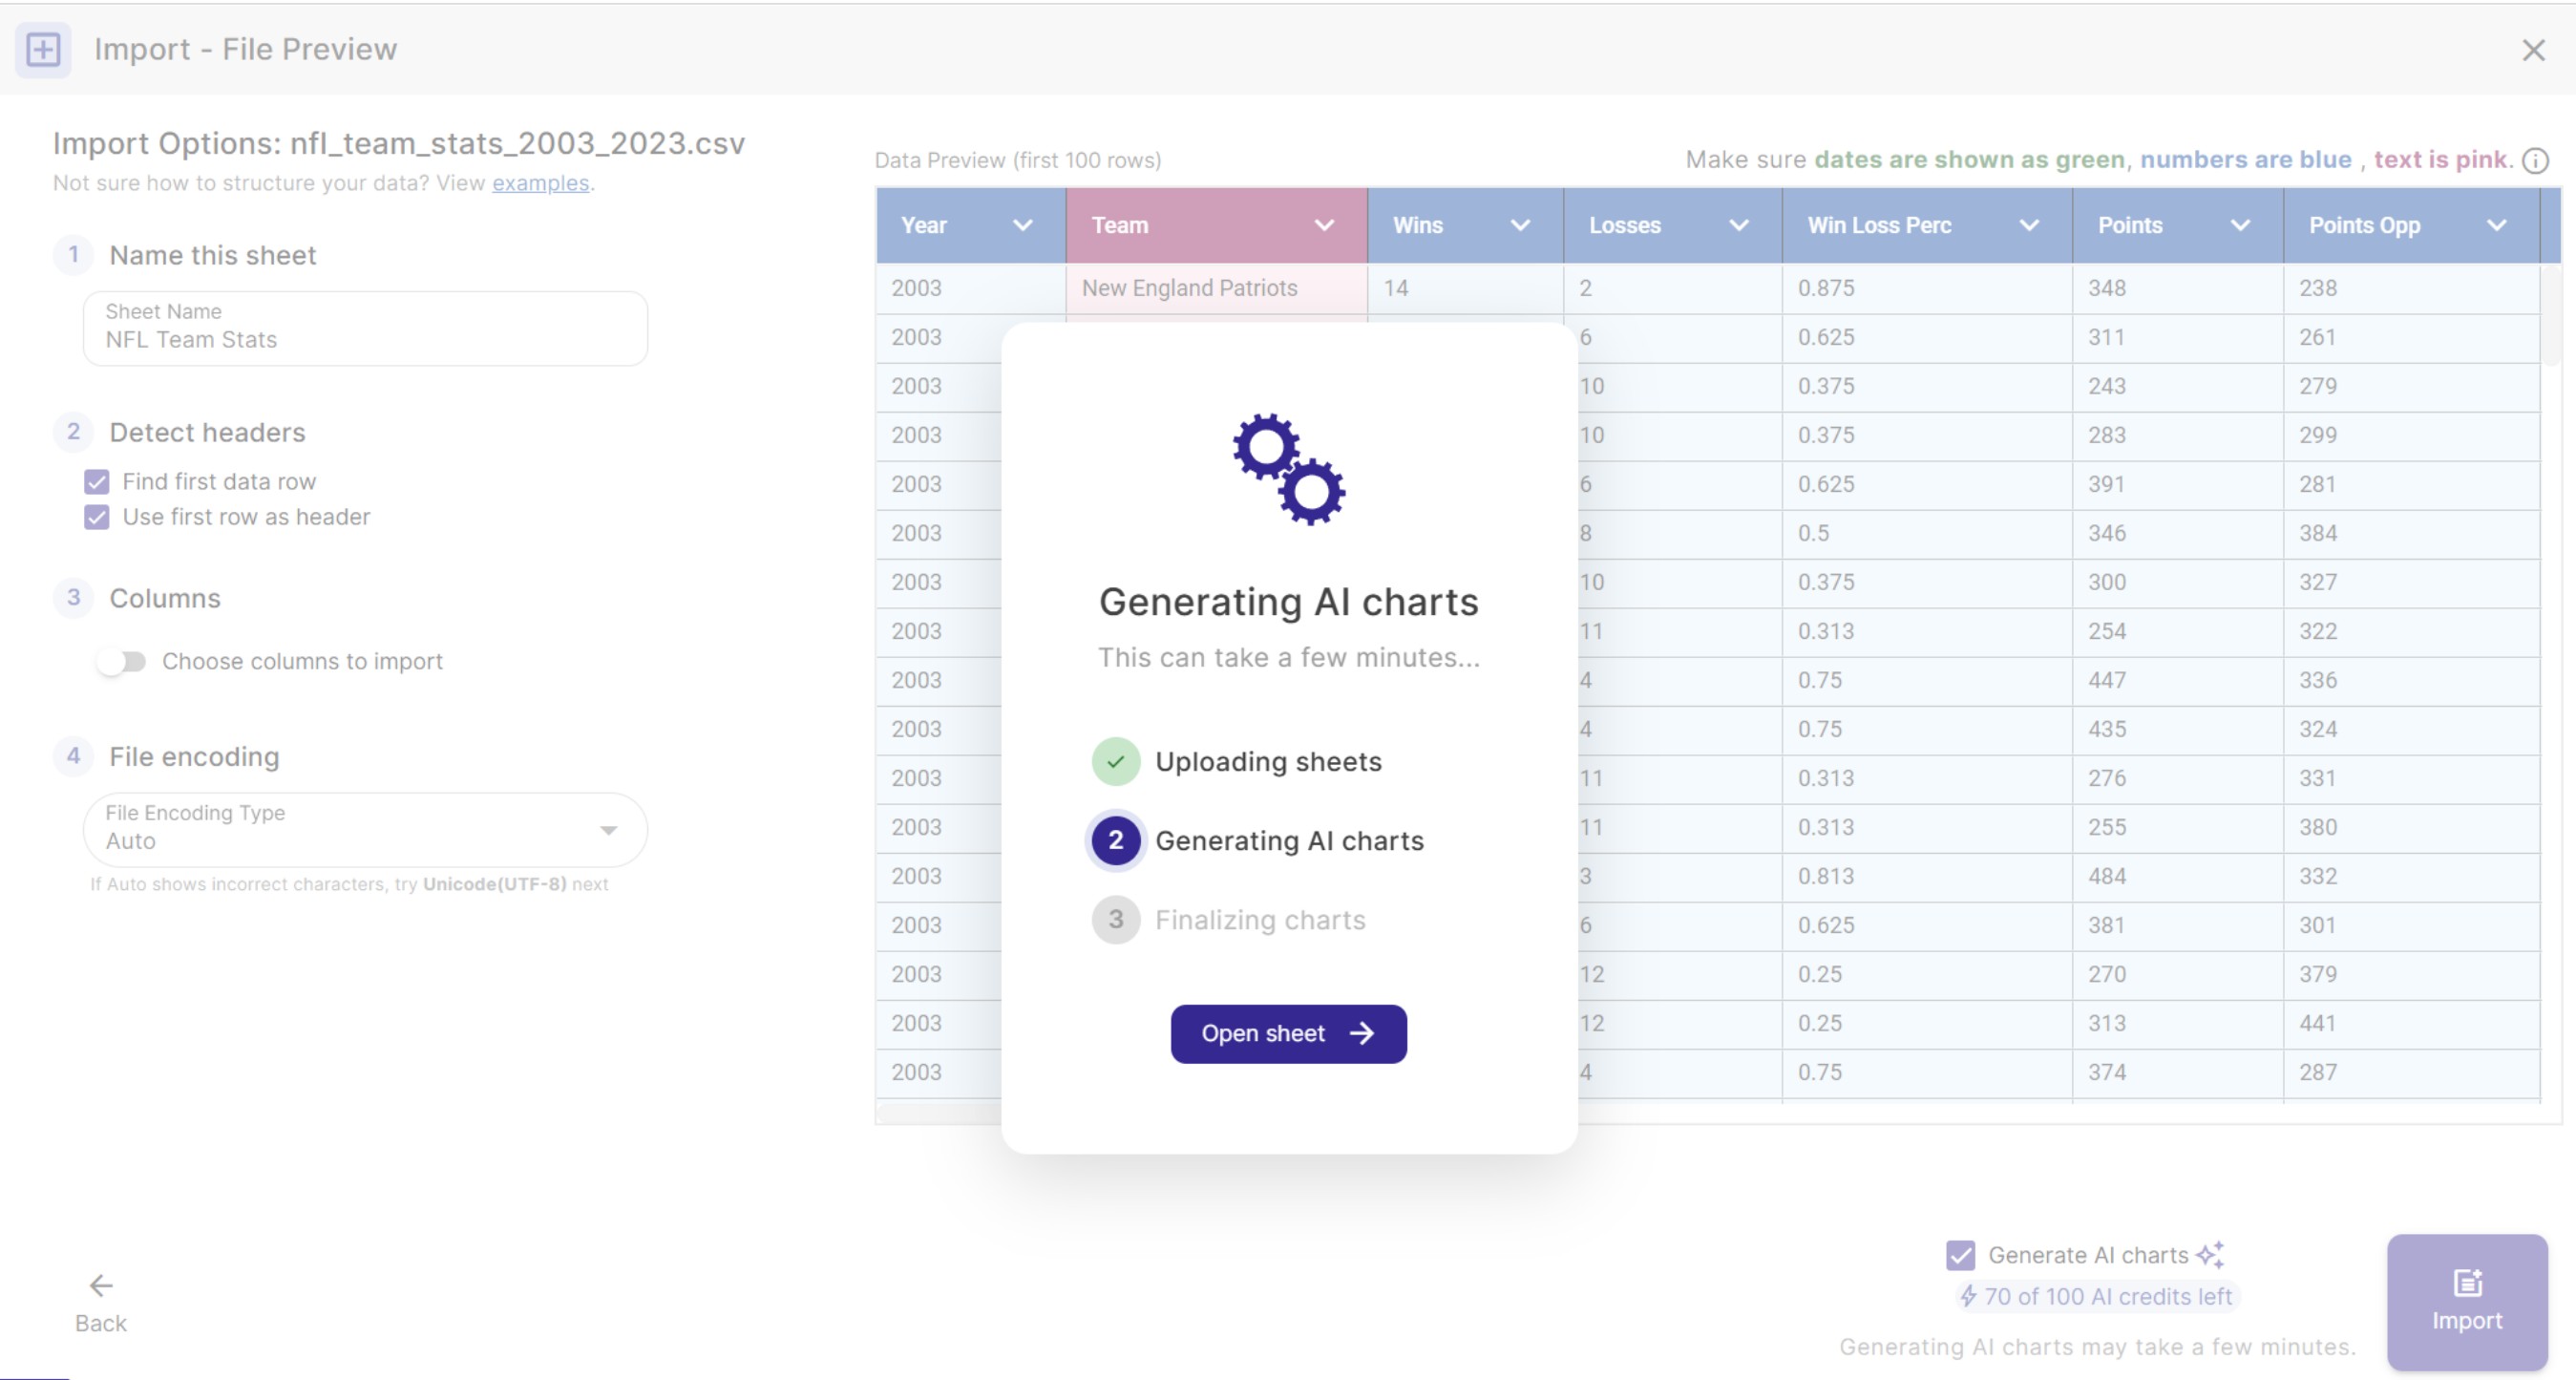Image resolution: width=2576 pixels, height=1380 pixels.
Task: Uncheck Generate AI charts checkbox
Action: coord(1961,1254)
